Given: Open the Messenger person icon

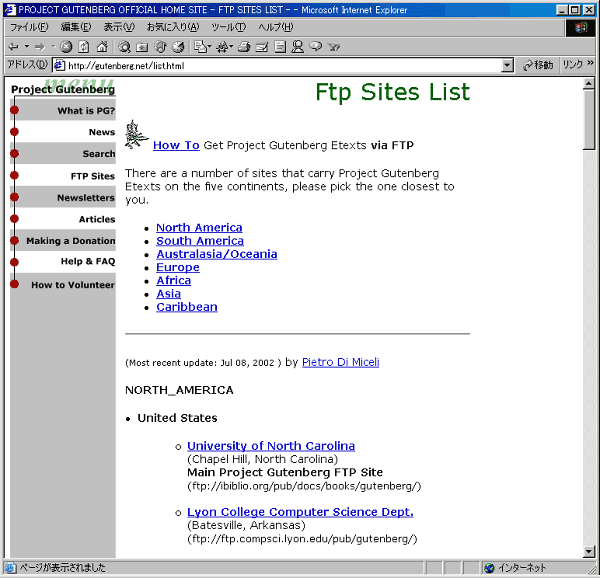Looking at the screenshot, I should coord(297,47).
